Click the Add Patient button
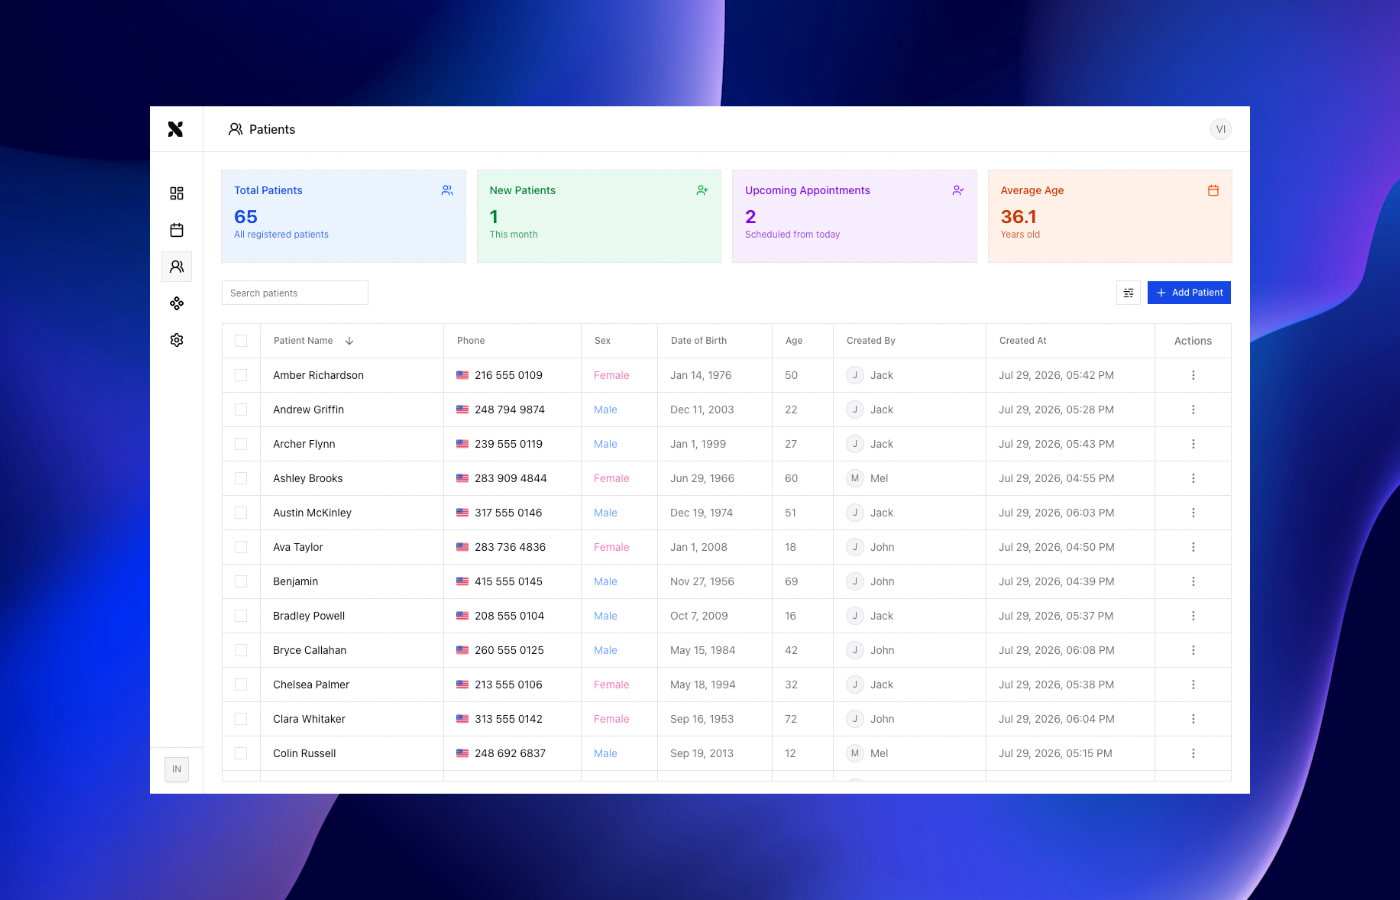This screenshot has width=1400, height=900. (1189, 293)
